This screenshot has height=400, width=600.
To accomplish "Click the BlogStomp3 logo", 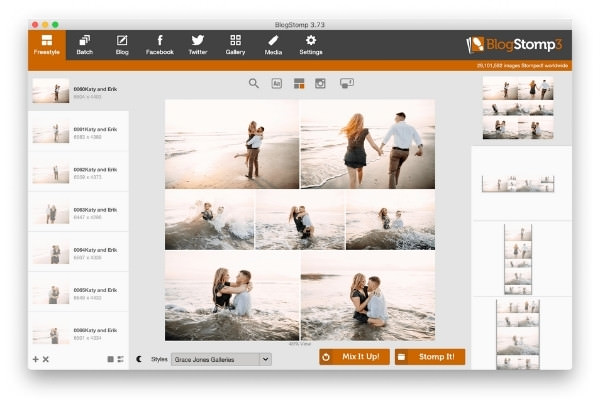I will pyautogui.click(x=514, y=45).
